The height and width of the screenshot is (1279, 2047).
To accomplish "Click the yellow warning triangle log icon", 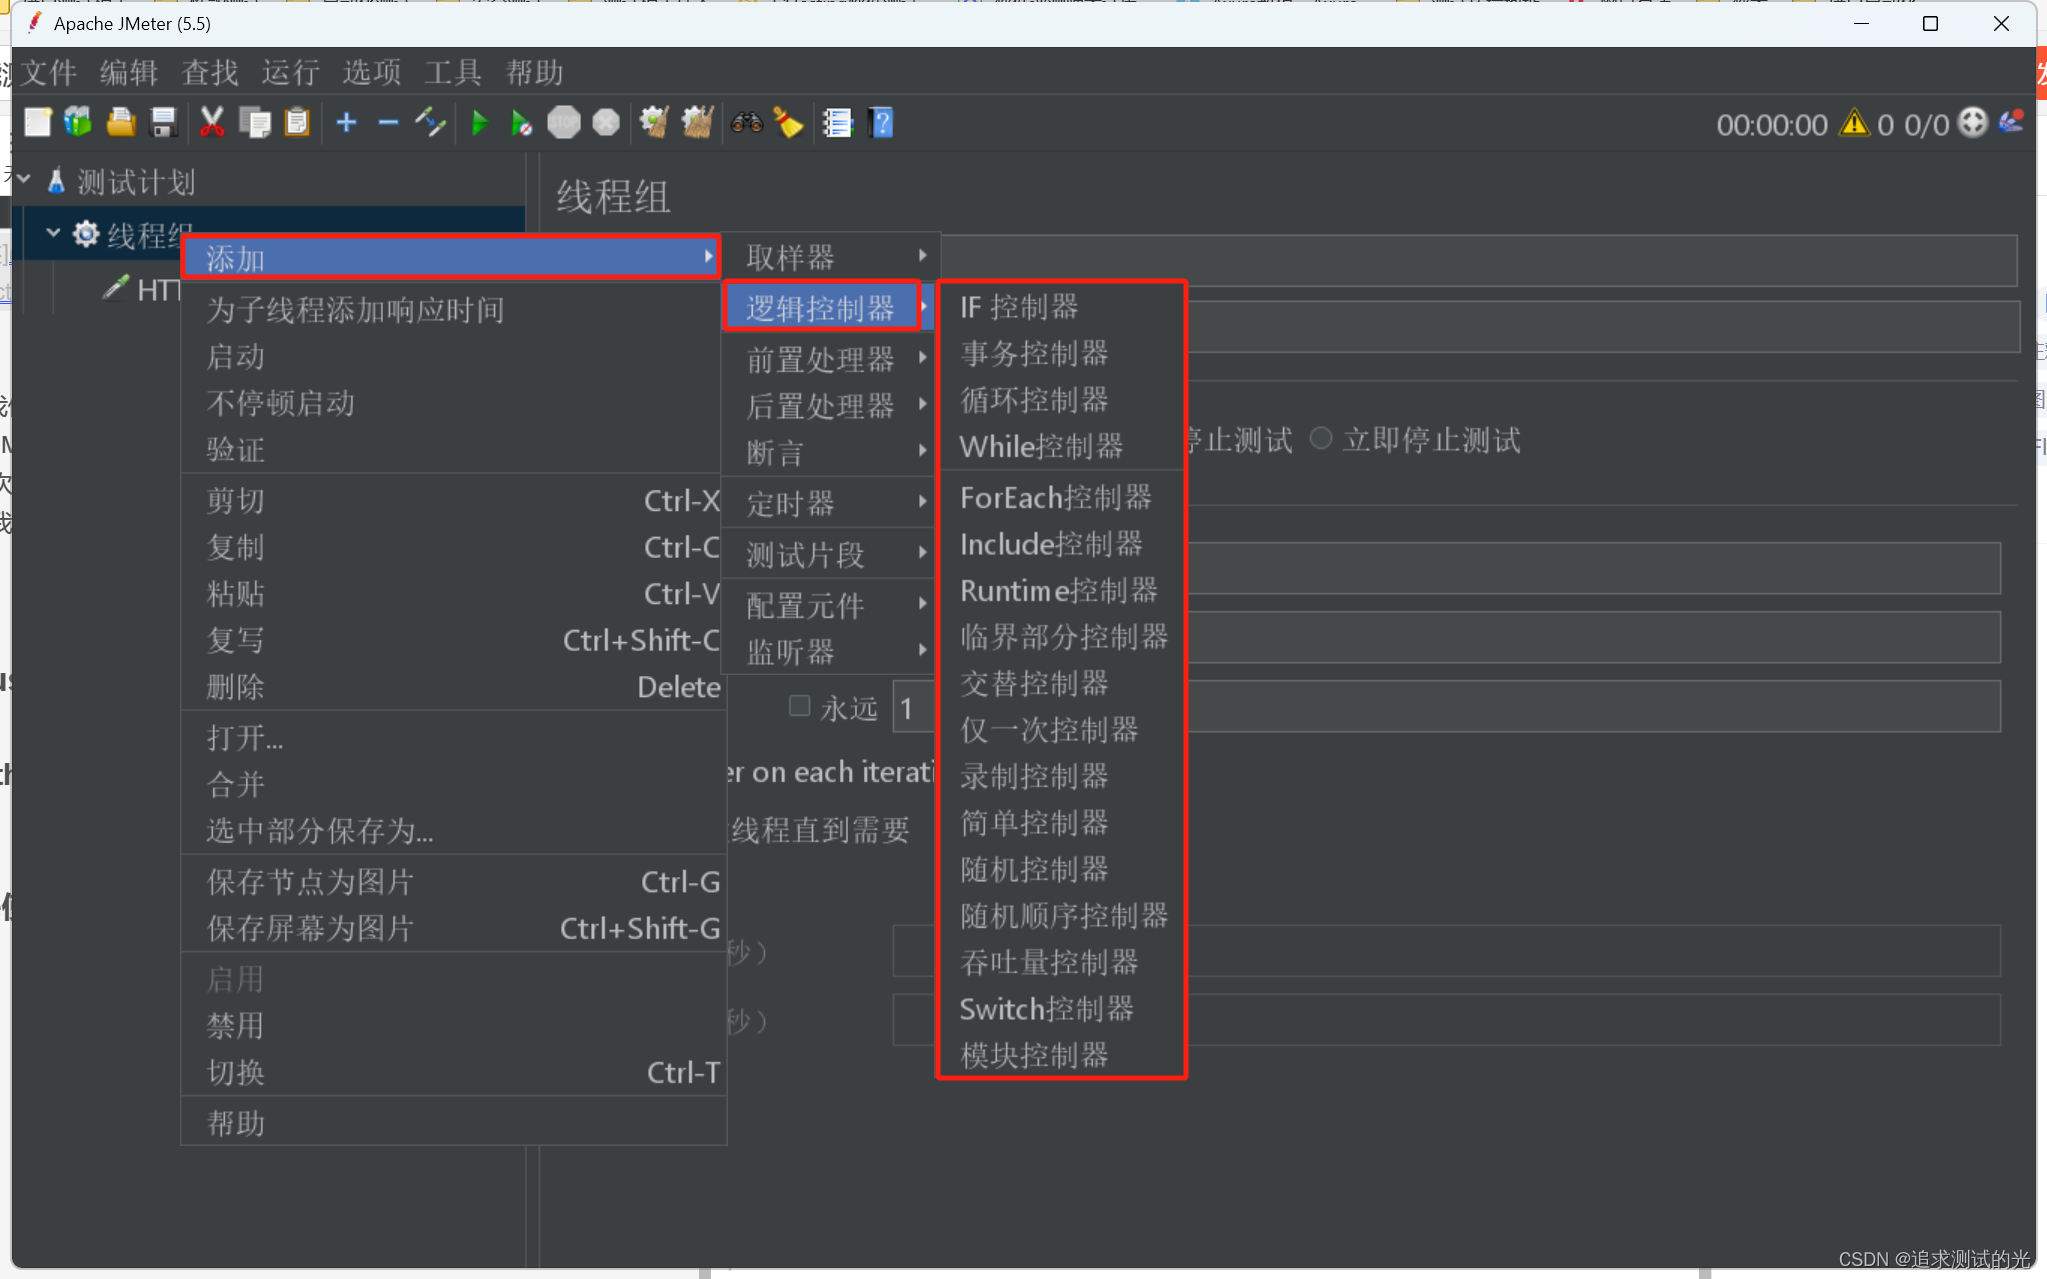I will (1854, 123).
